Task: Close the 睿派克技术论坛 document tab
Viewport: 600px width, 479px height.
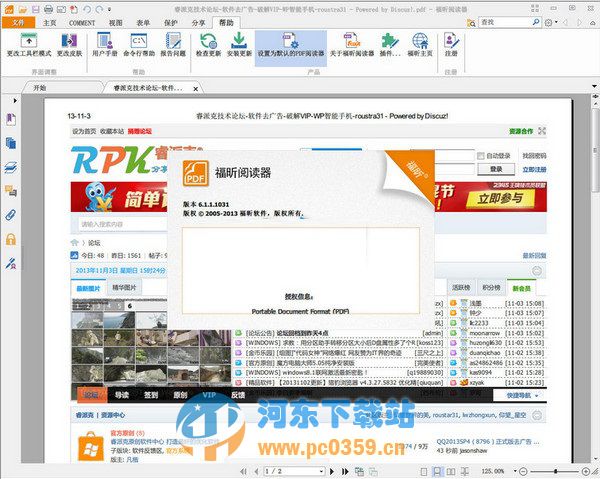Action: [196, 89]
